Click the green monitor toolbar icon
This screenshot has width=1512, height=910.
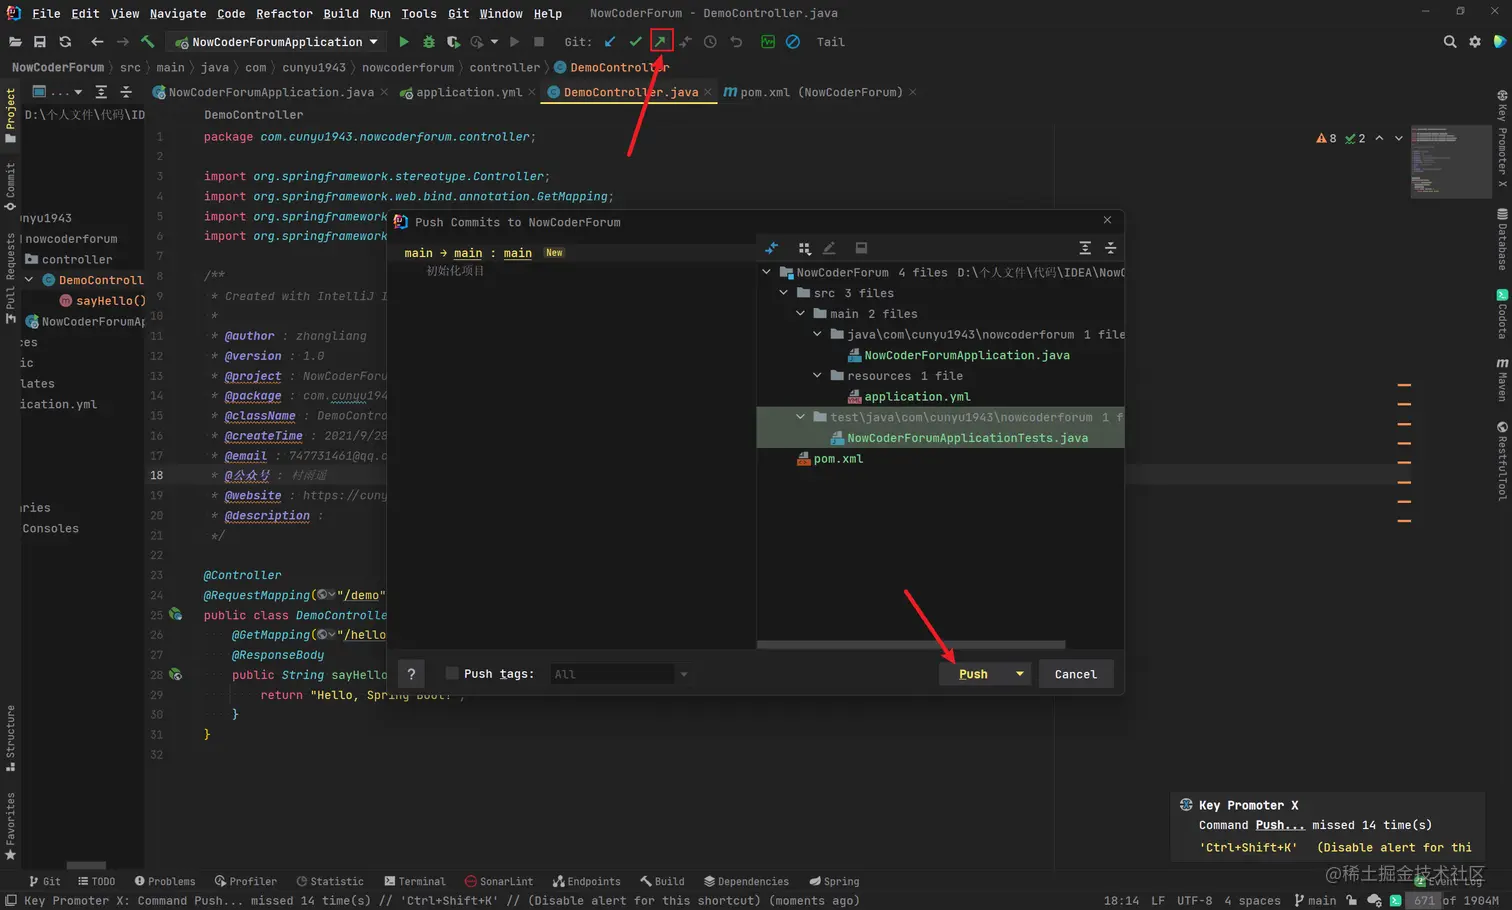coord(768,42)
